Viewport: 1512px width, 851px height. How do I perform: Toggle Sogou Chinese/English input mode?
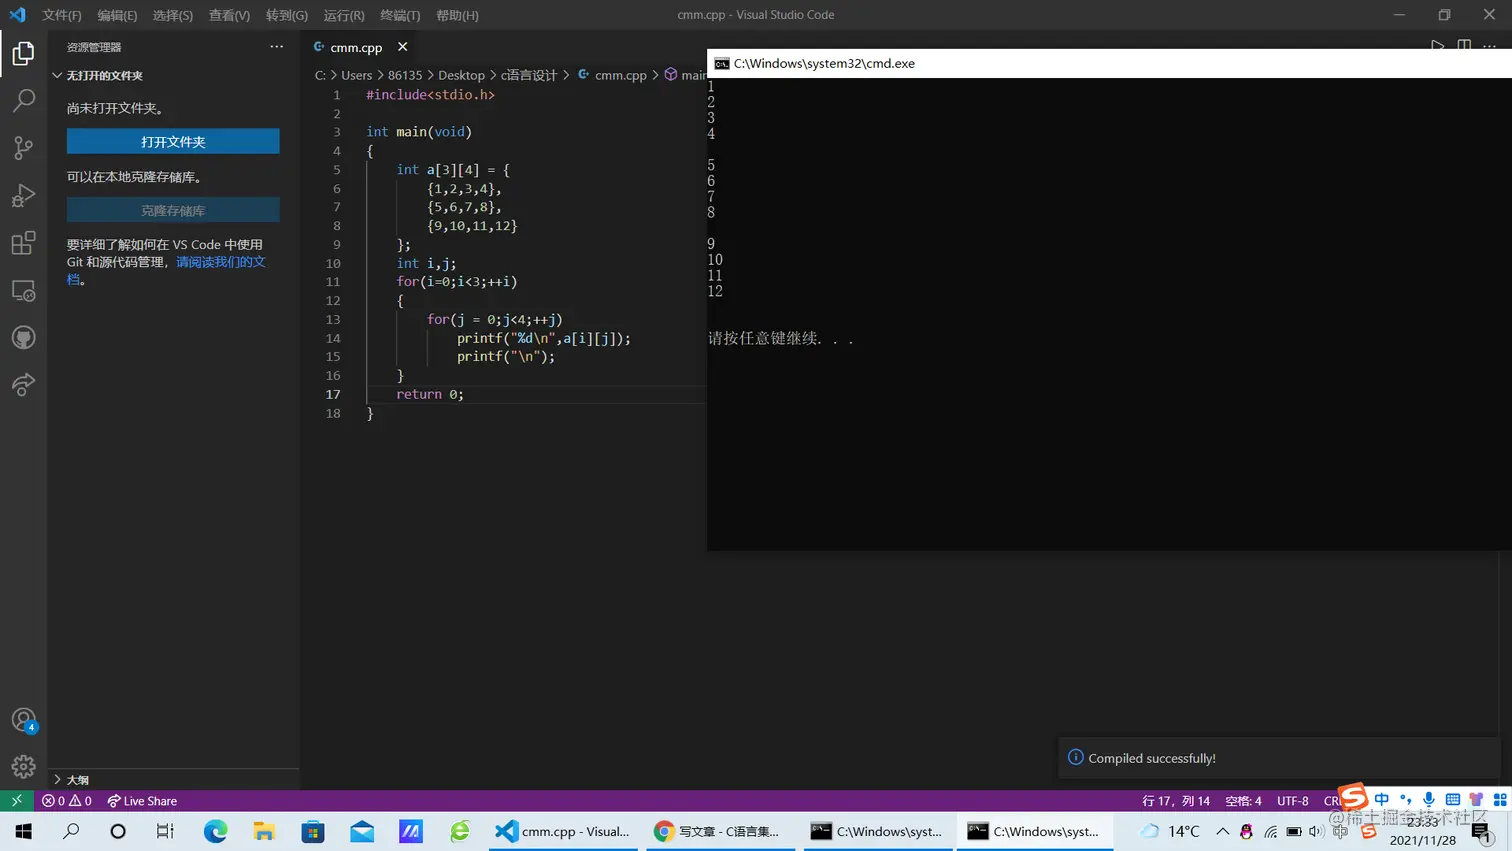pyautogui.click(x=1382, y=799)
